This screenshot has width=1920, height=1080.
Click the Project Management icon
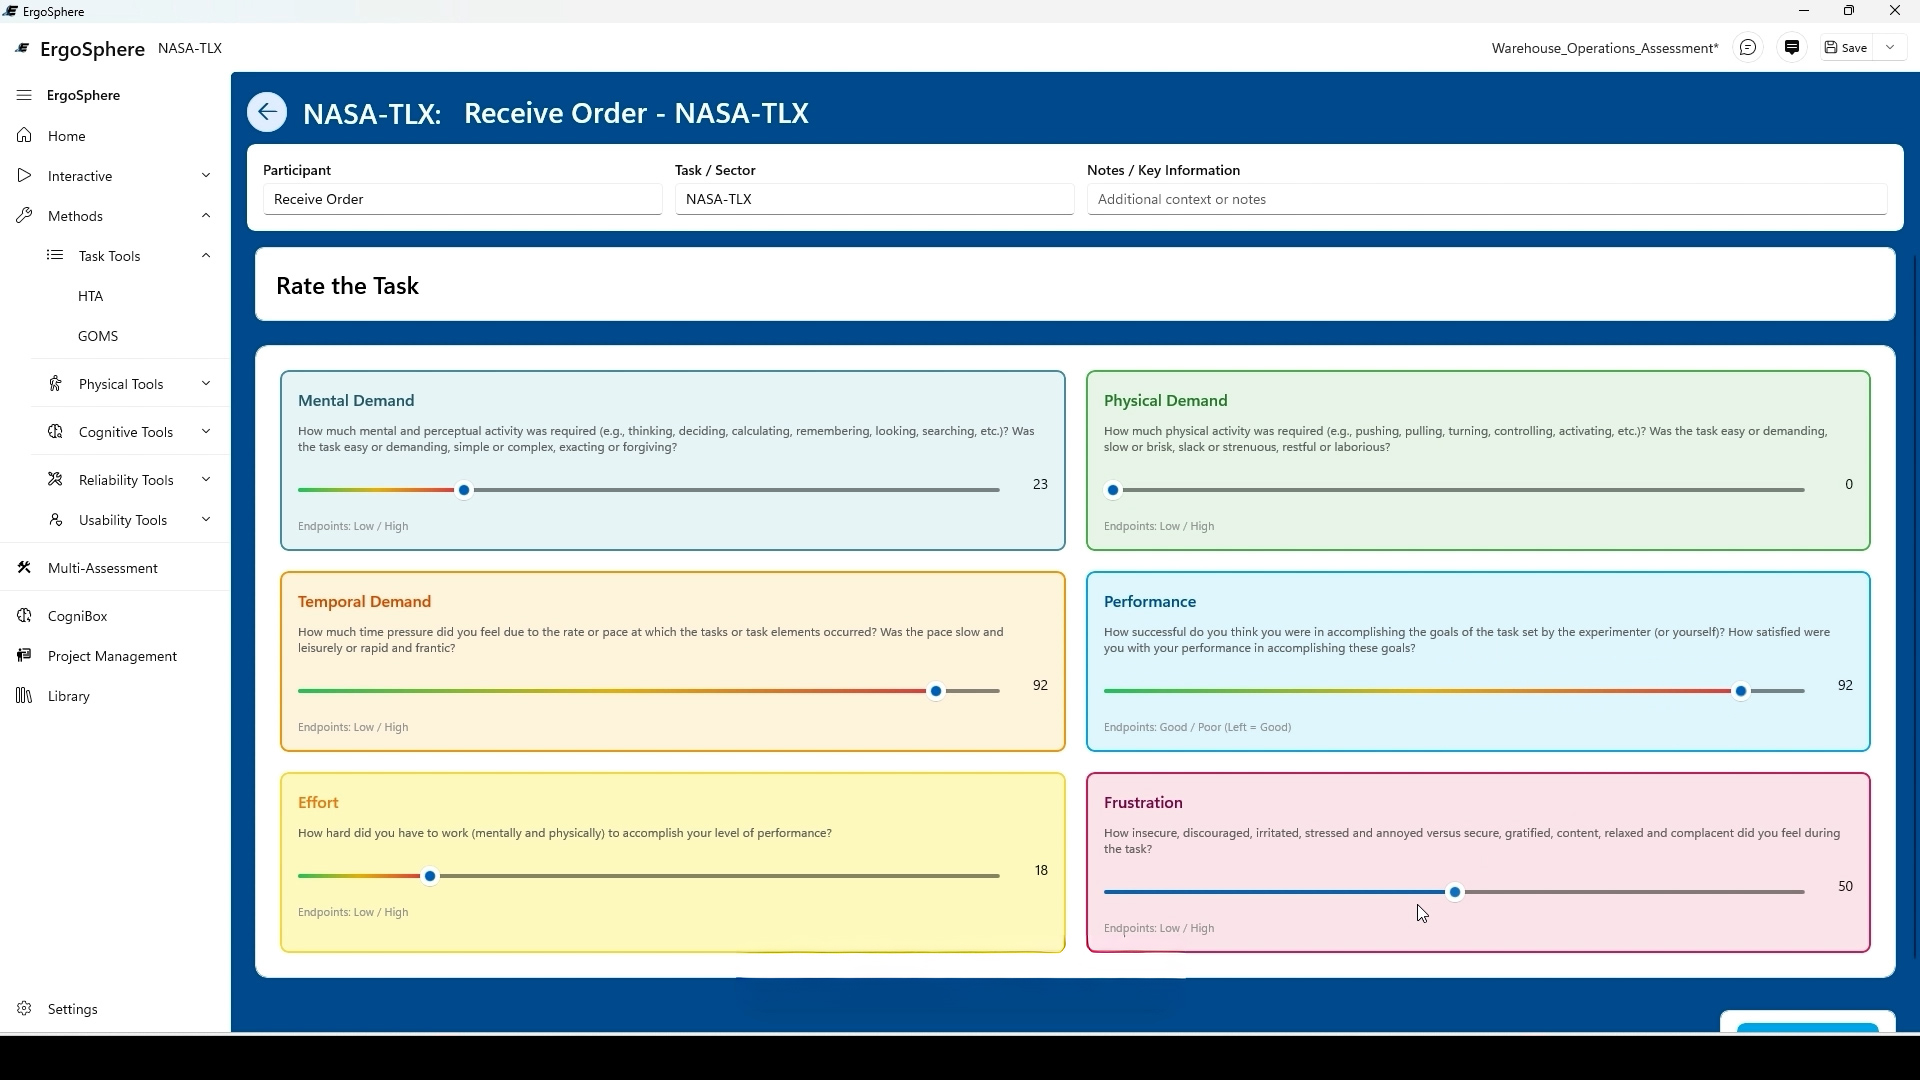[24, 656]
